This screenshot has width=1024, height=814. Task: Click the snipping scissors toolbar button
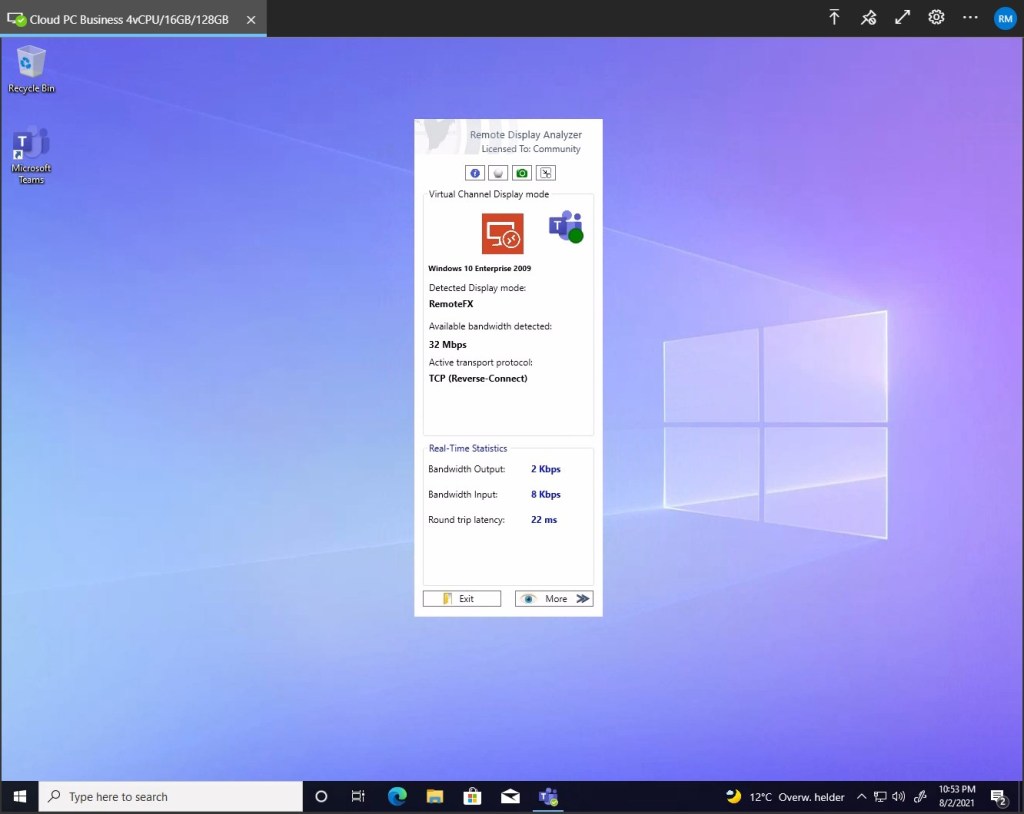(546, 173)
